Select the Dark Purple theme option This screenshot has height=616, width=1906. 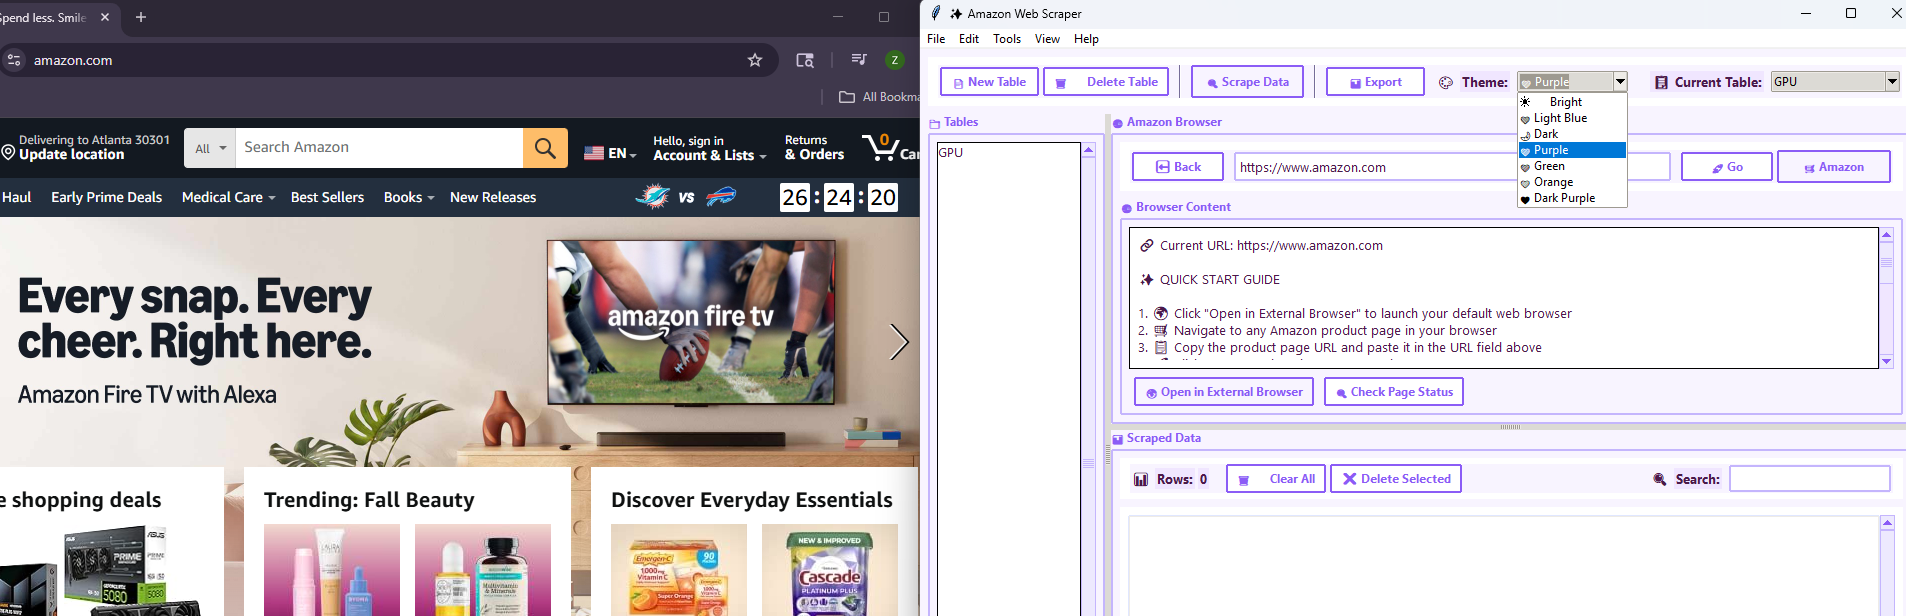(x=1564, y=198)
